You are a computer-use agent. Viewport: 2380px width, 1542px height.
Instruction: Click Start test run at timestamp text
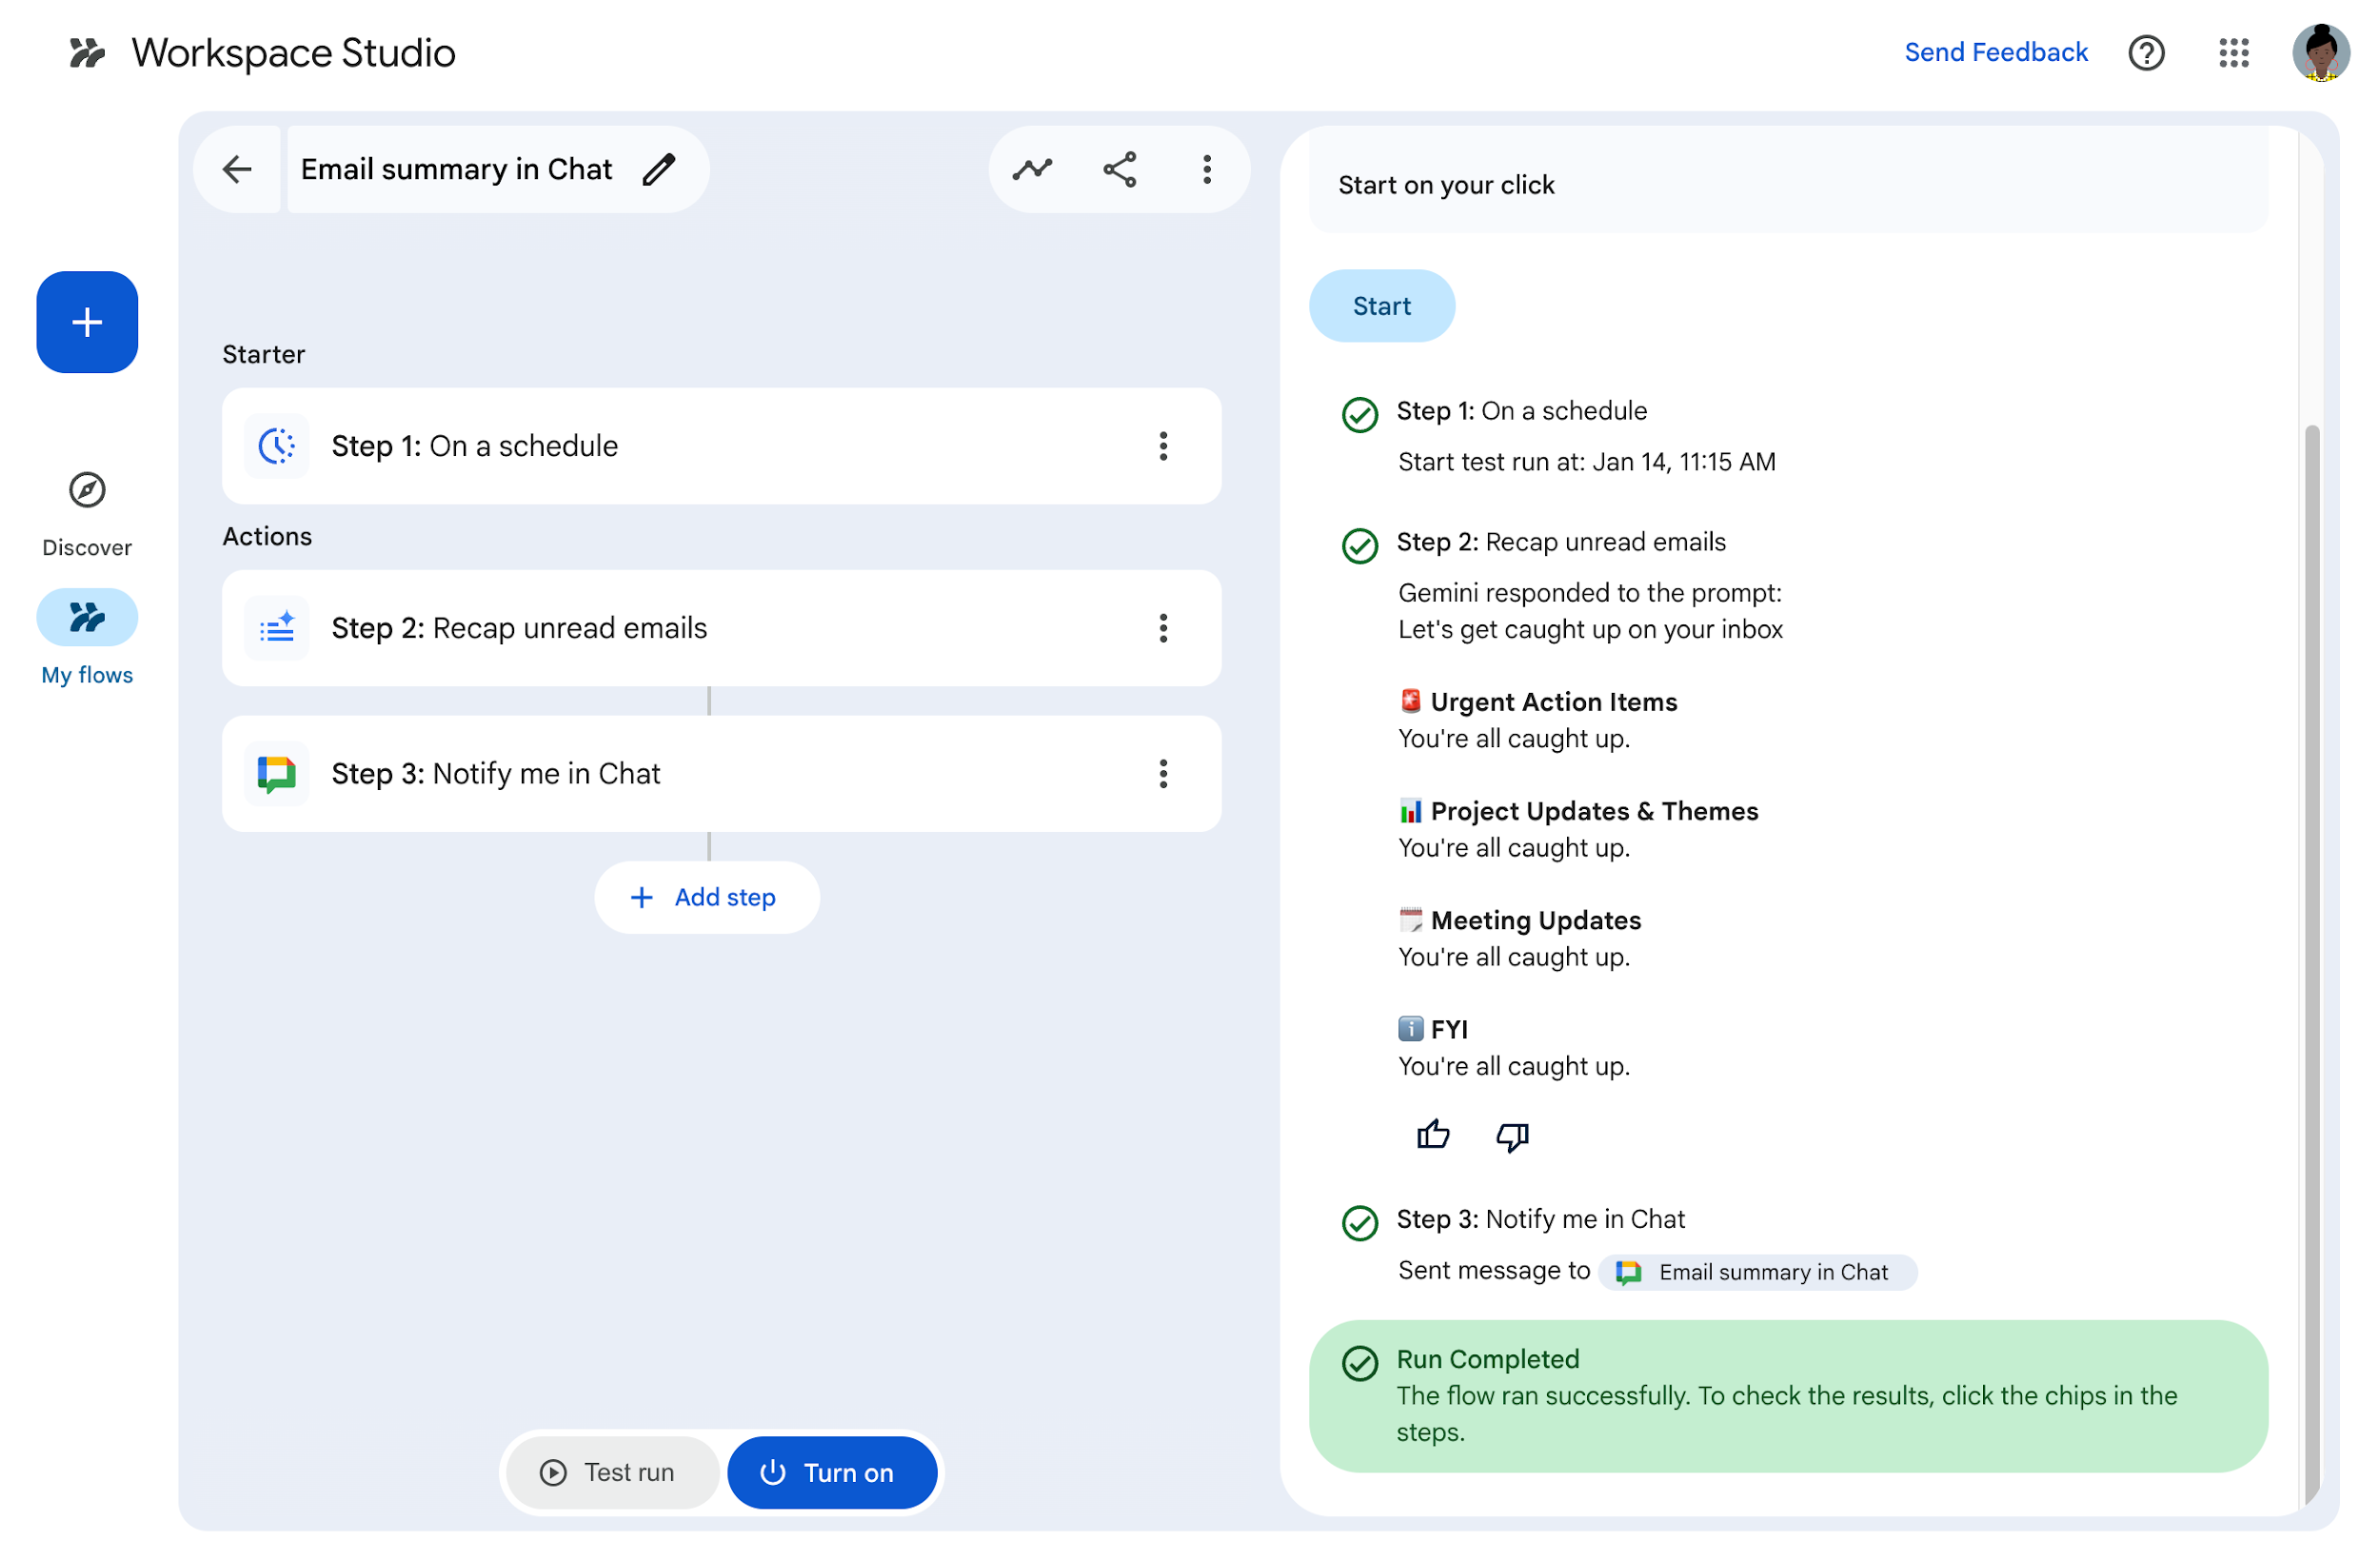(1586, 462)
